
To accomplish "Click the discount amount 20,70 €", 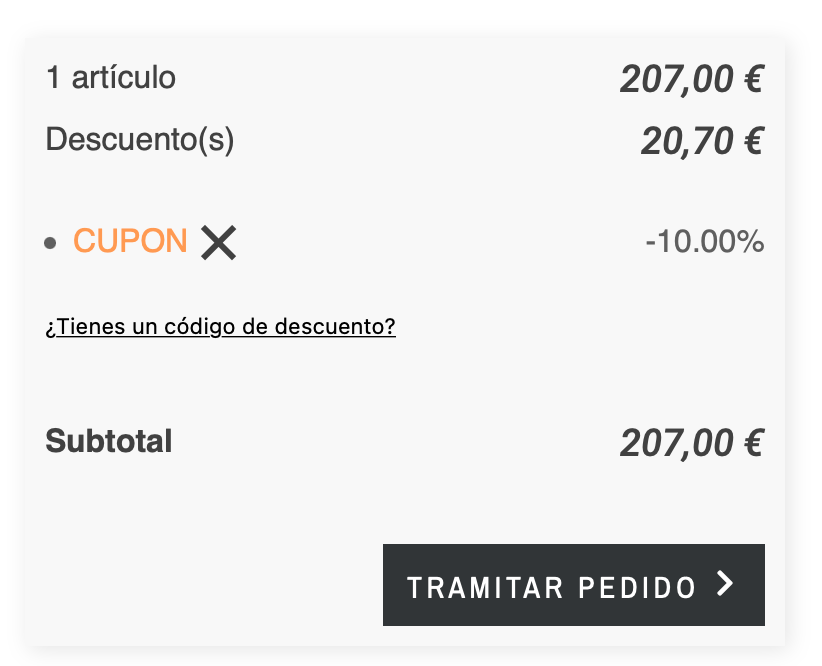I will click(702, 141).
